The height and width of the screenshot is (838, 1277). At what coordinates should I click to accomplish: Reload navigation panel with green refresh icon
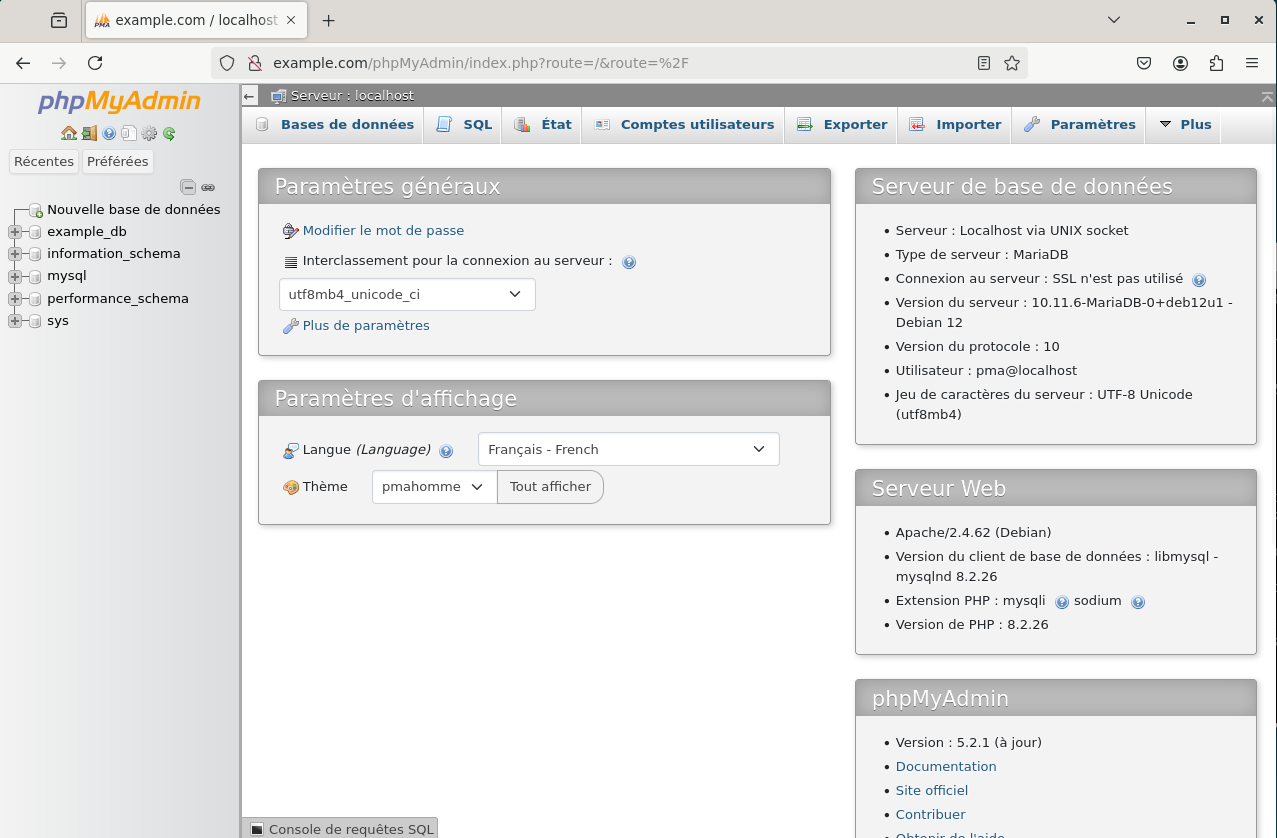(x=169, y=133)
